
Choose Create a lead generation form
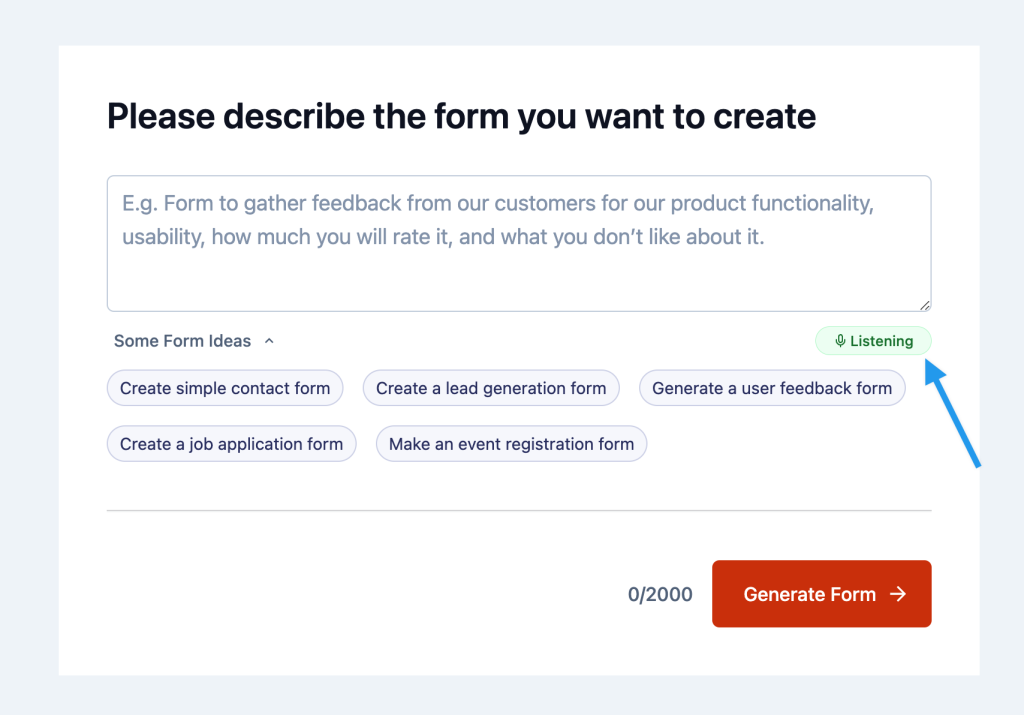[490, 388]
